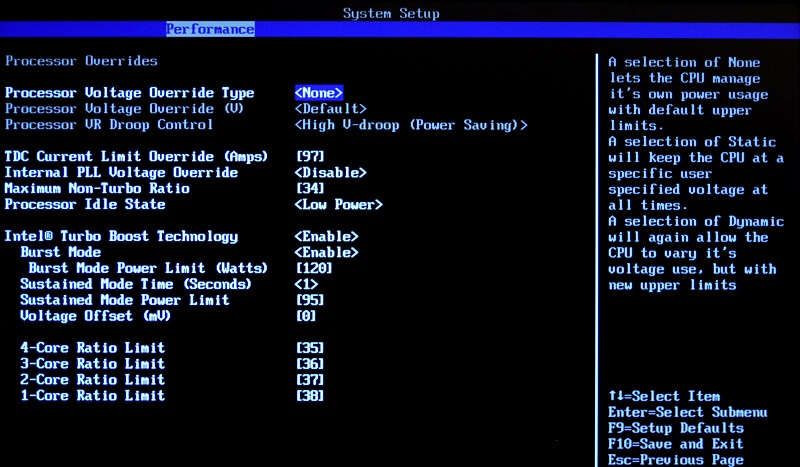Open Processor Voltage Override (V) Default value
Image resolution: width=800 pixels, height=467 pixels.
(x=330, y=109)
